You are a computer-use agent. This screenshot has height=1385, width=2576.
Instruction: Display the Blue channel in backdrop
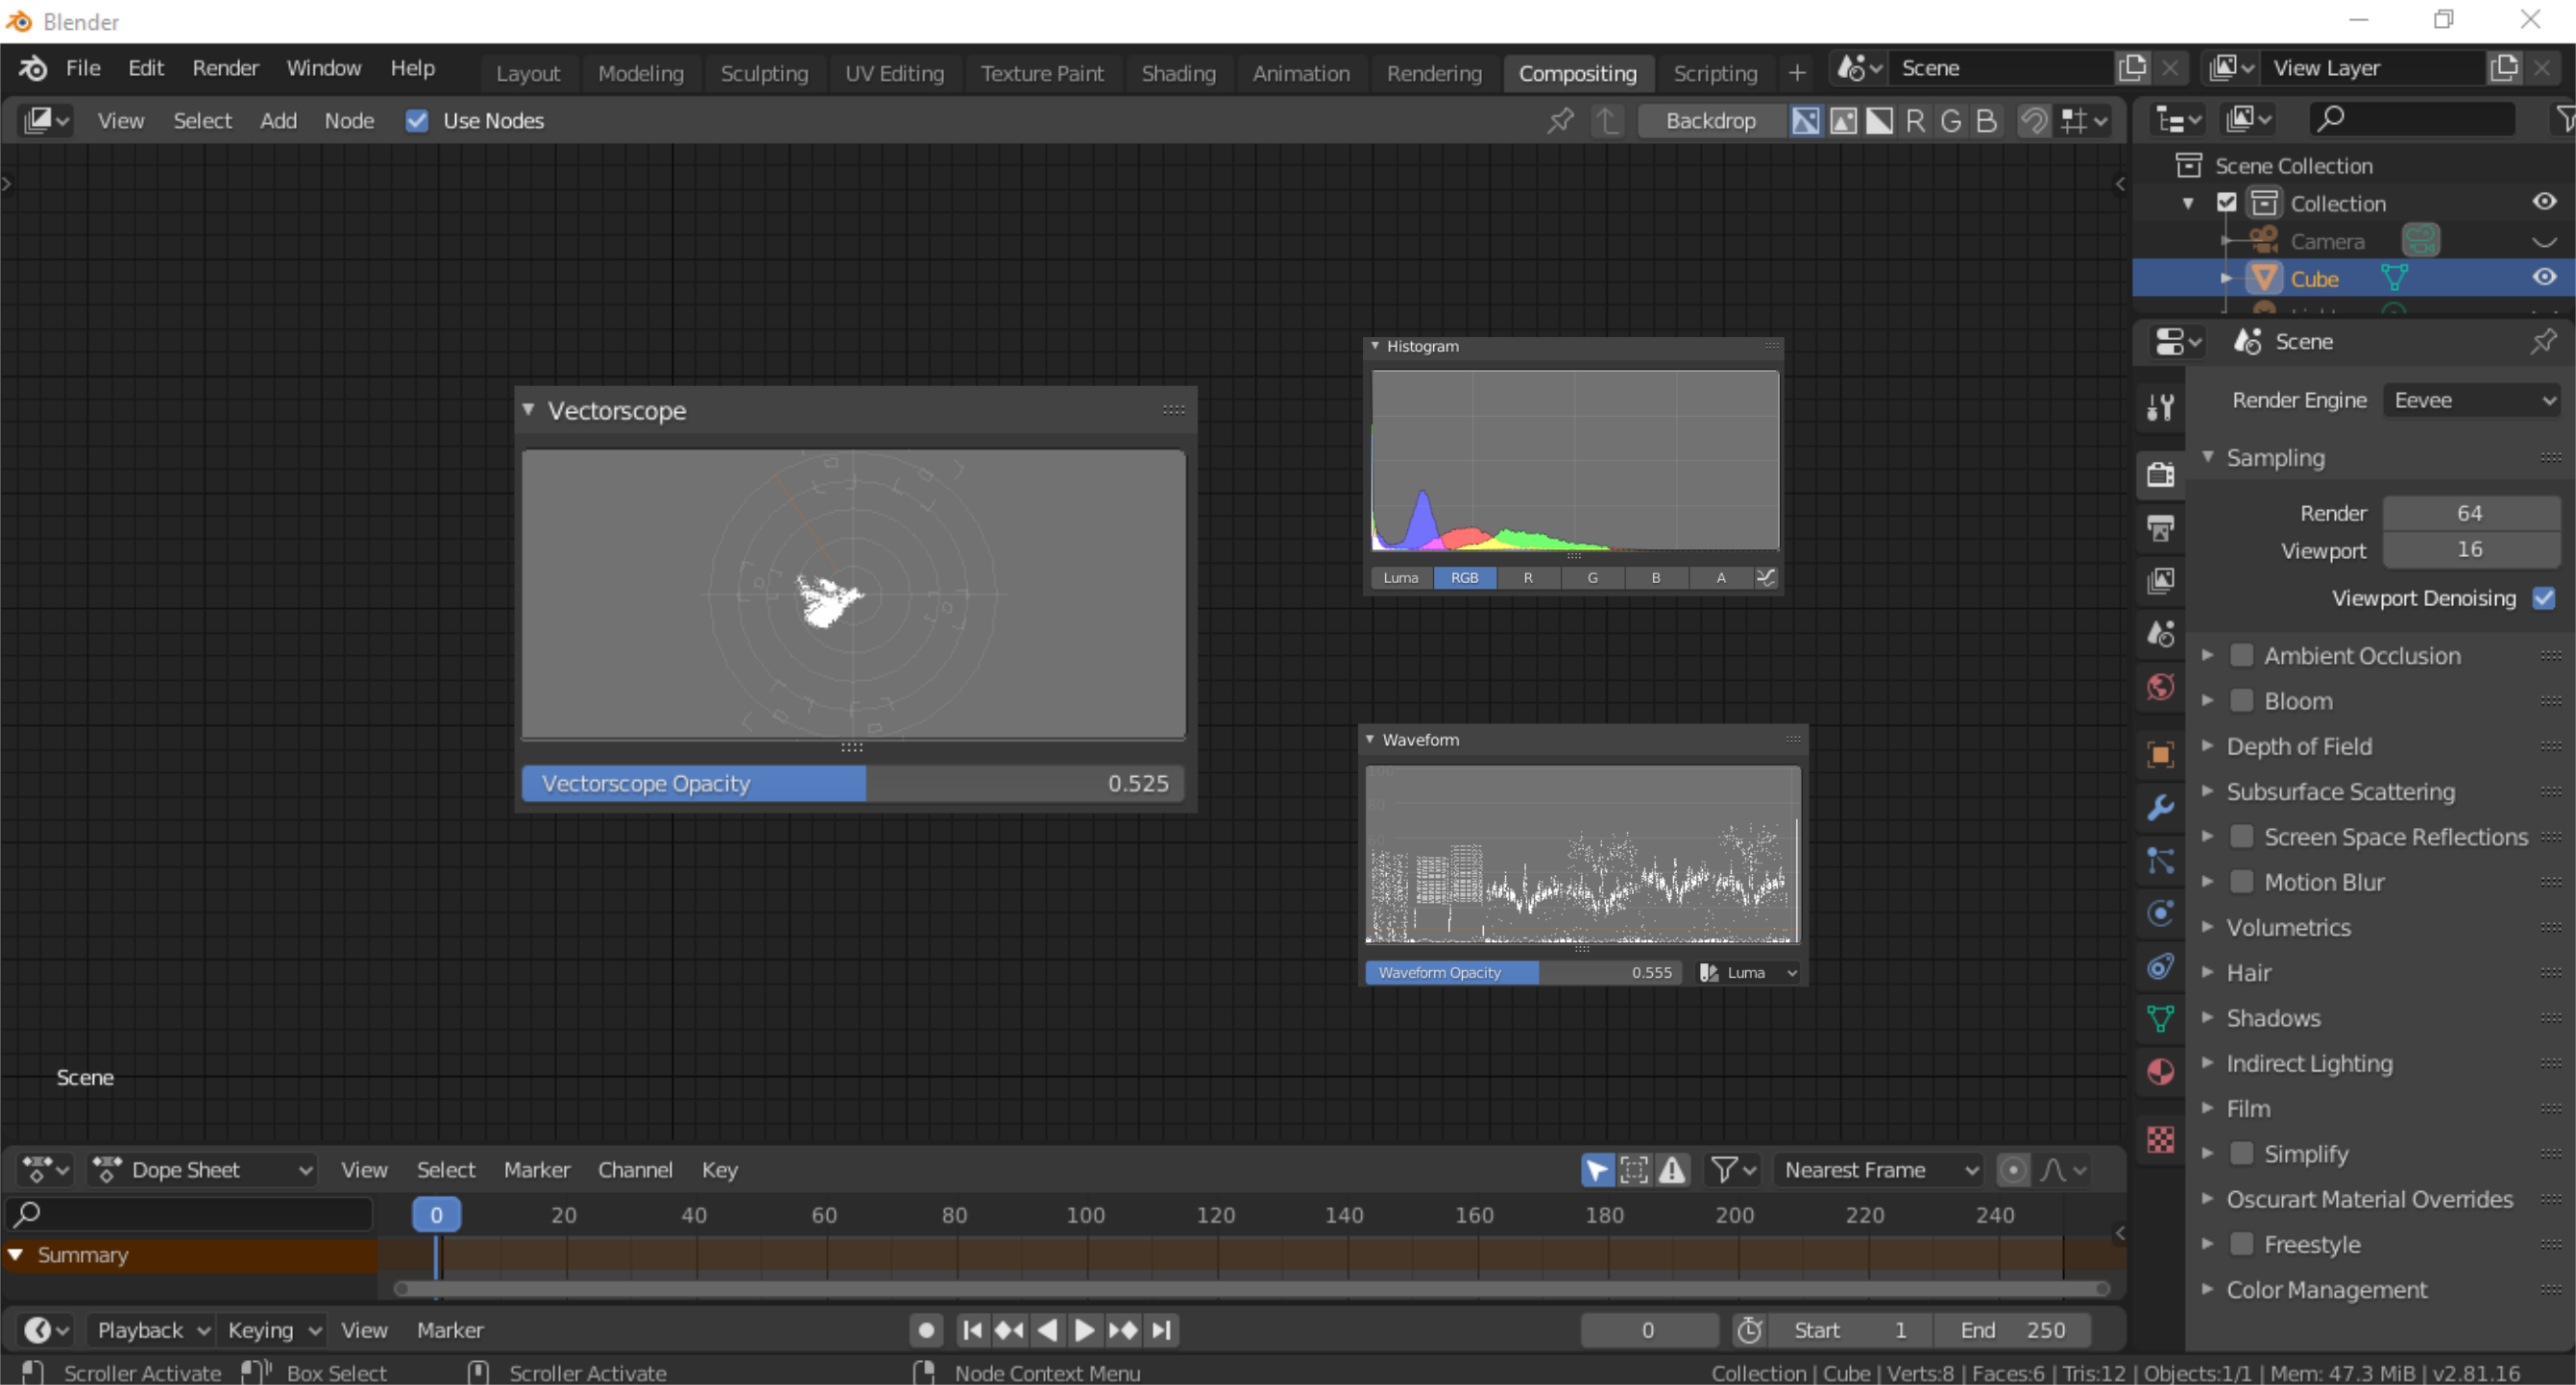(x=1987, y=121)
